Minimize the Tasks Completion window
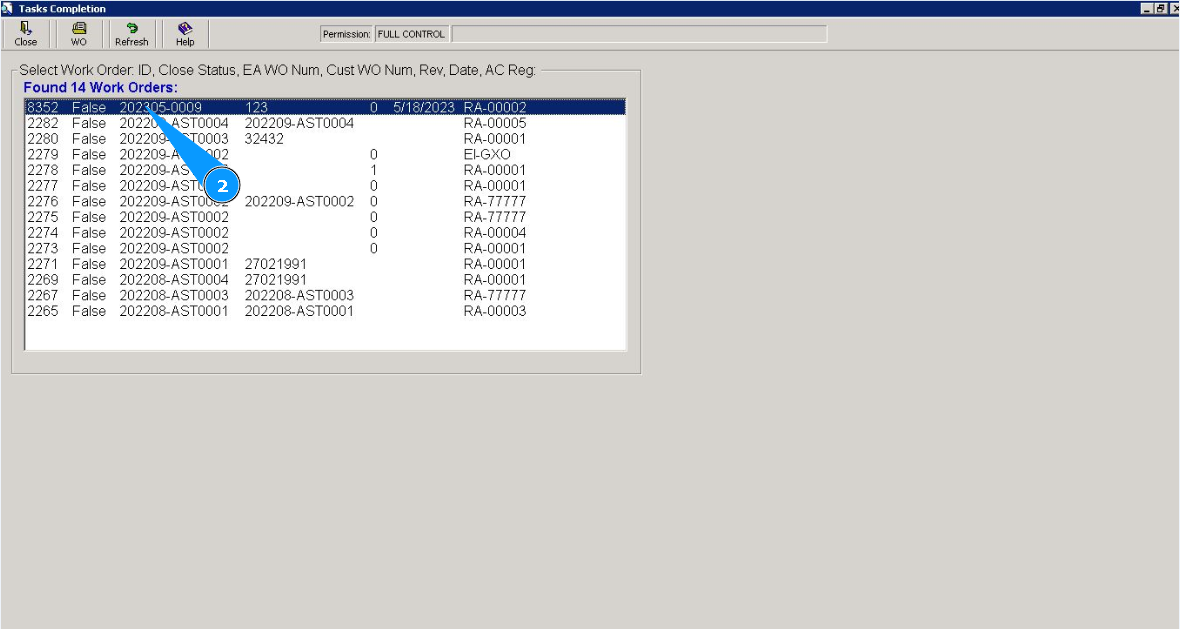The height and width of the screenshot is (629, 1180). (1147, 8)
